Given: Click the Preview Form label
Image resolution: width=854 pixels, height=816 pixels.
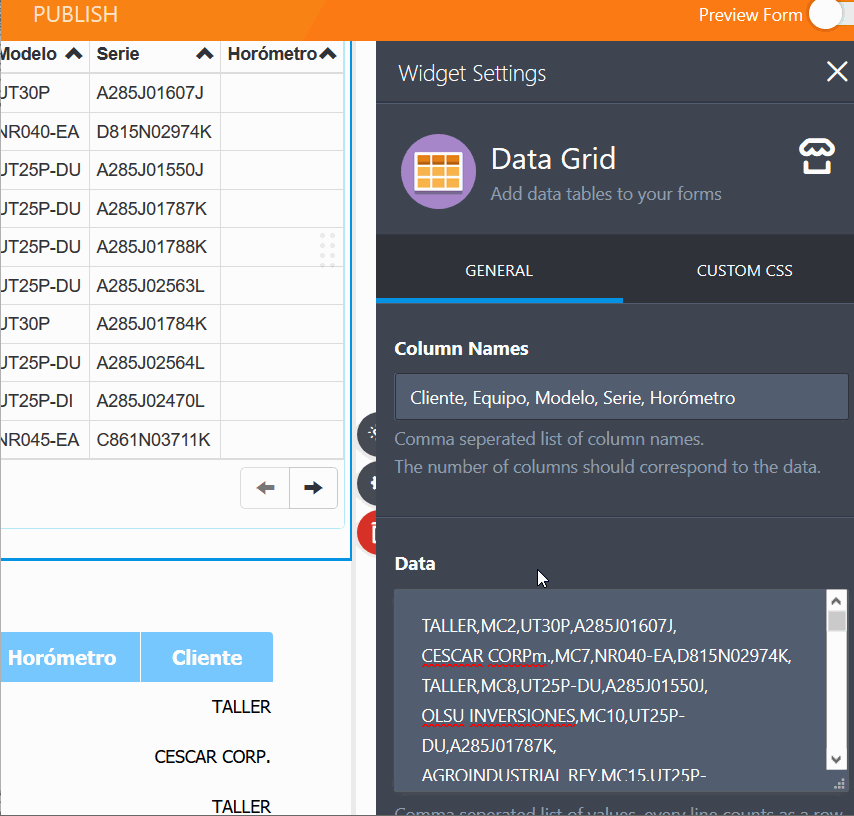Looking at the screenshot, I should pos(750,15).
